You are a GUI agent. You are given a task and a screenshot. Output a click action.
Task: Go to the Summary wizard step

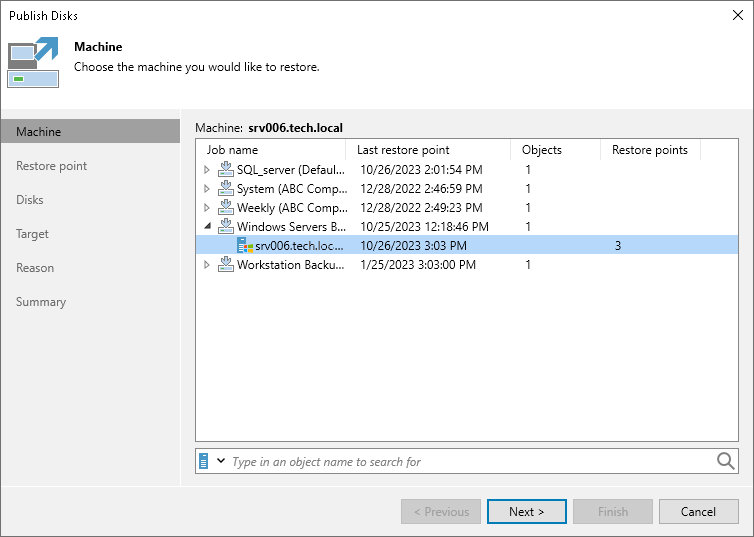[x=41, y=302]
